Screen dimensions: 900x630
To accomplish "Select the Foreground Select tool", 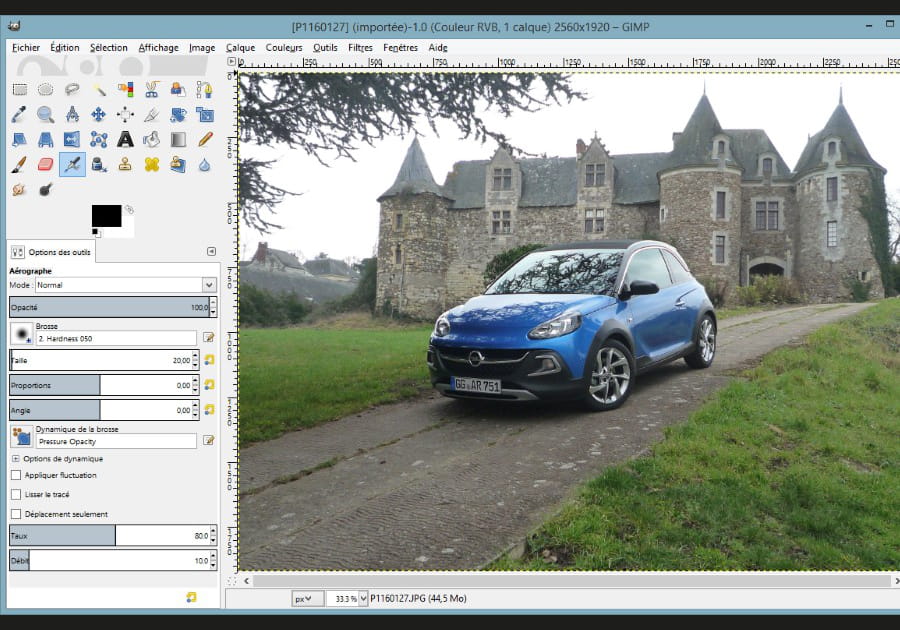I will click(178, 90).
